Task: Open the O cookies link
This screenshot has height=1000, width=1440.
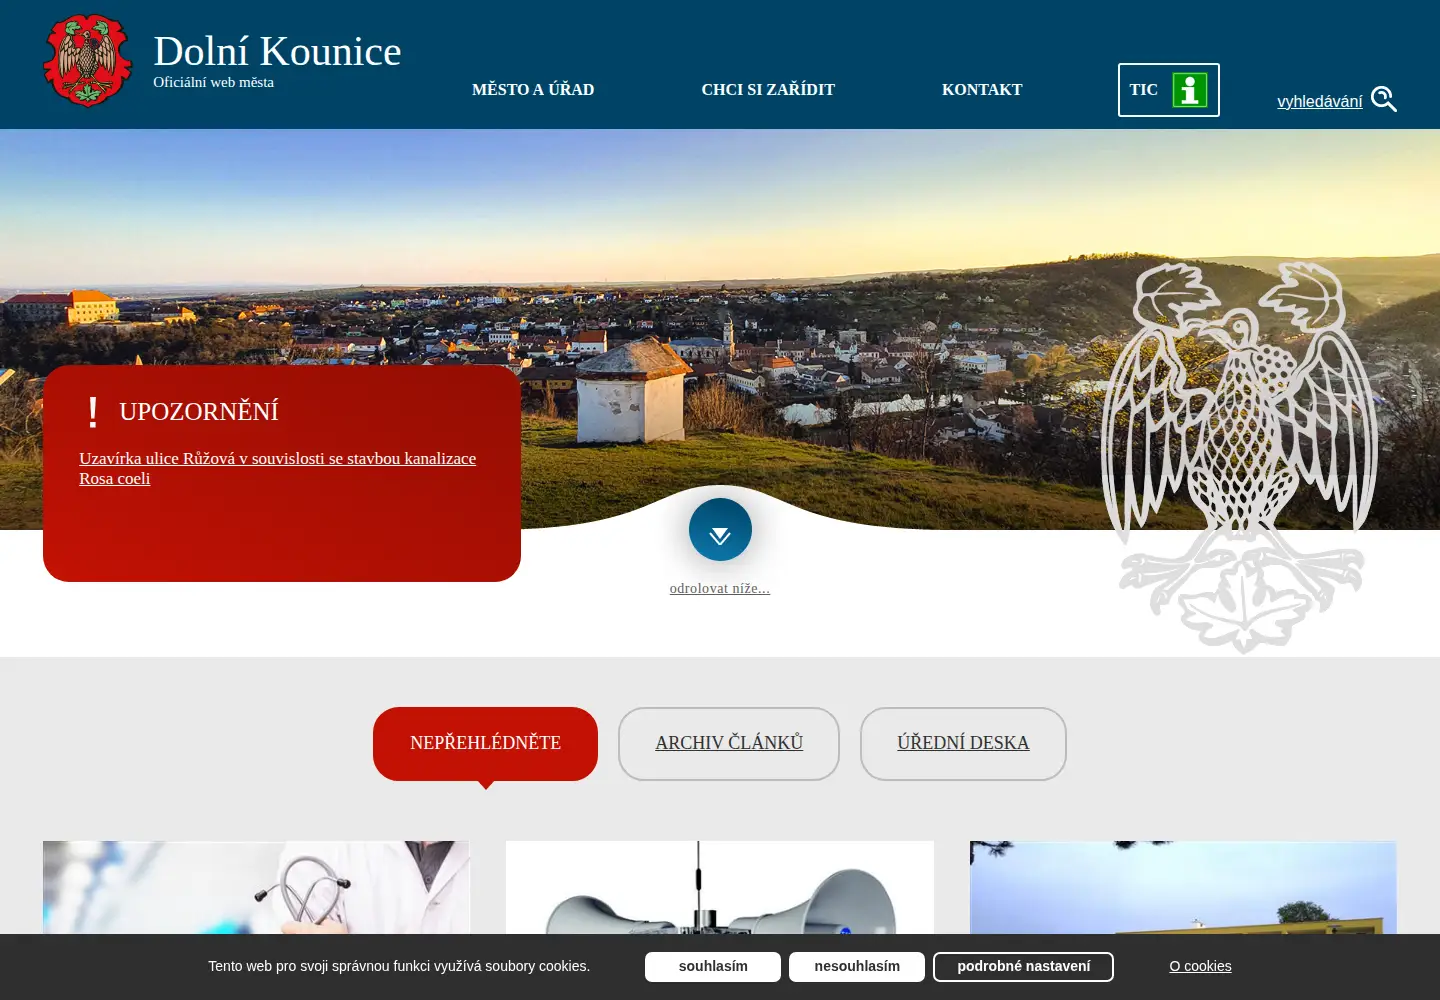Action: coord(1200,966)
